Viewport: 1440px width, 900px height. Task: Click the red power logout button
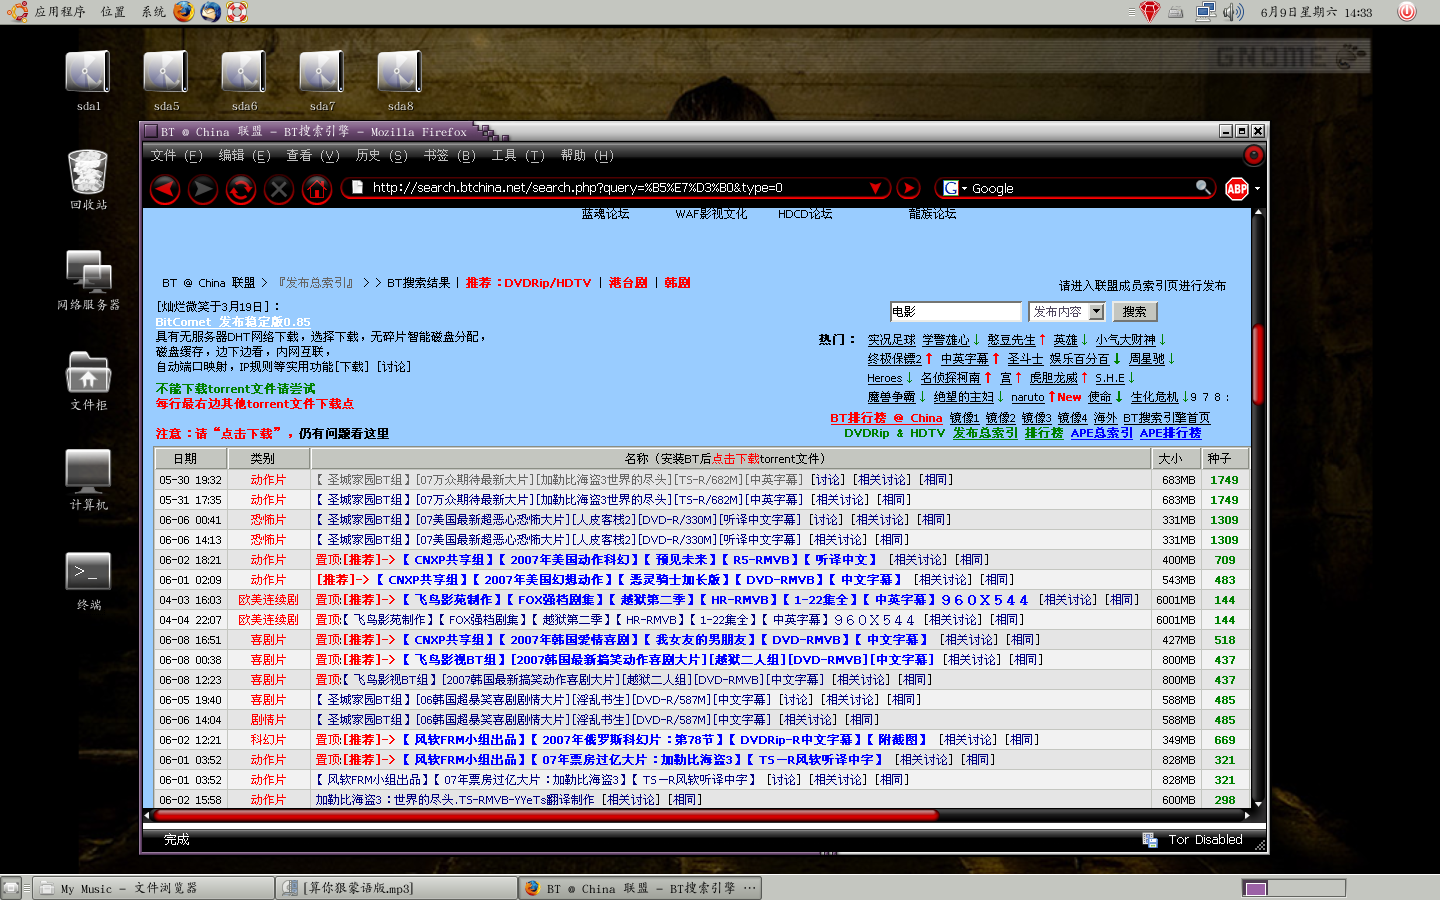[x=1407, y=12]
